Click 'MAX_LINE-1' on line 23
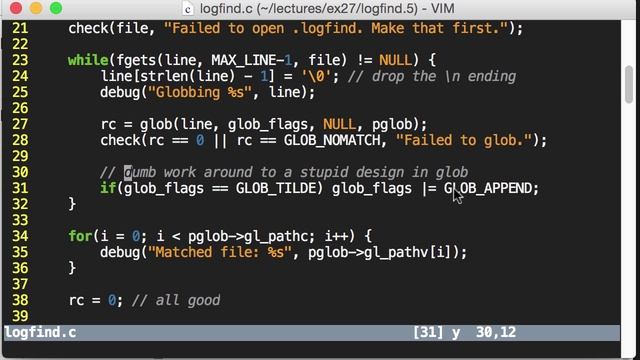640x360 pixels. pyautogui.click(x=252, y=60)
